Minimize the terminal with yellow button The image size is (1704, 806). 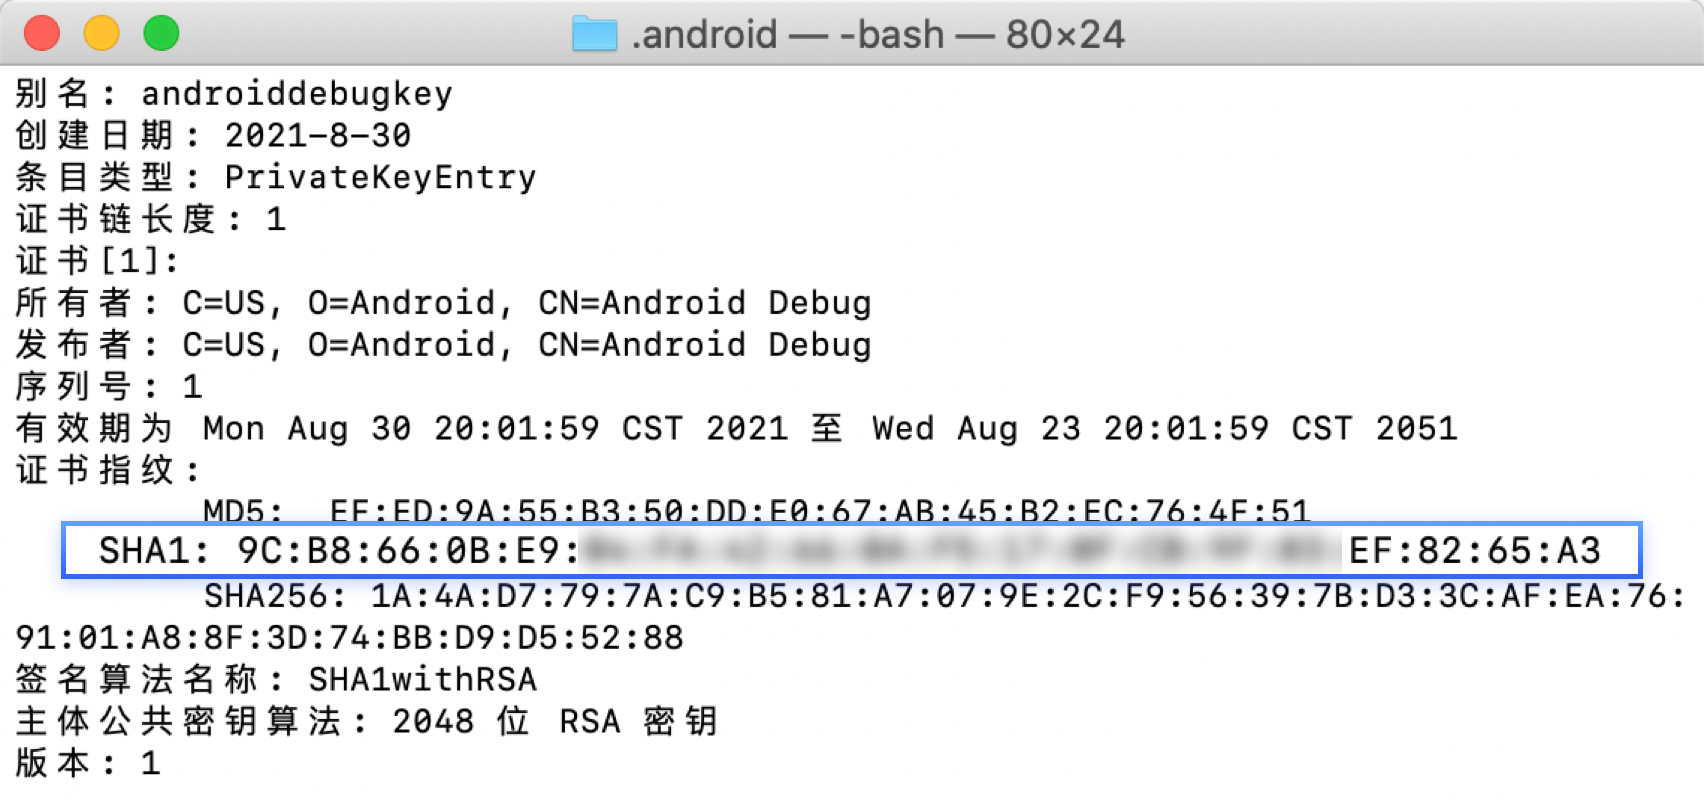[101, 33]
